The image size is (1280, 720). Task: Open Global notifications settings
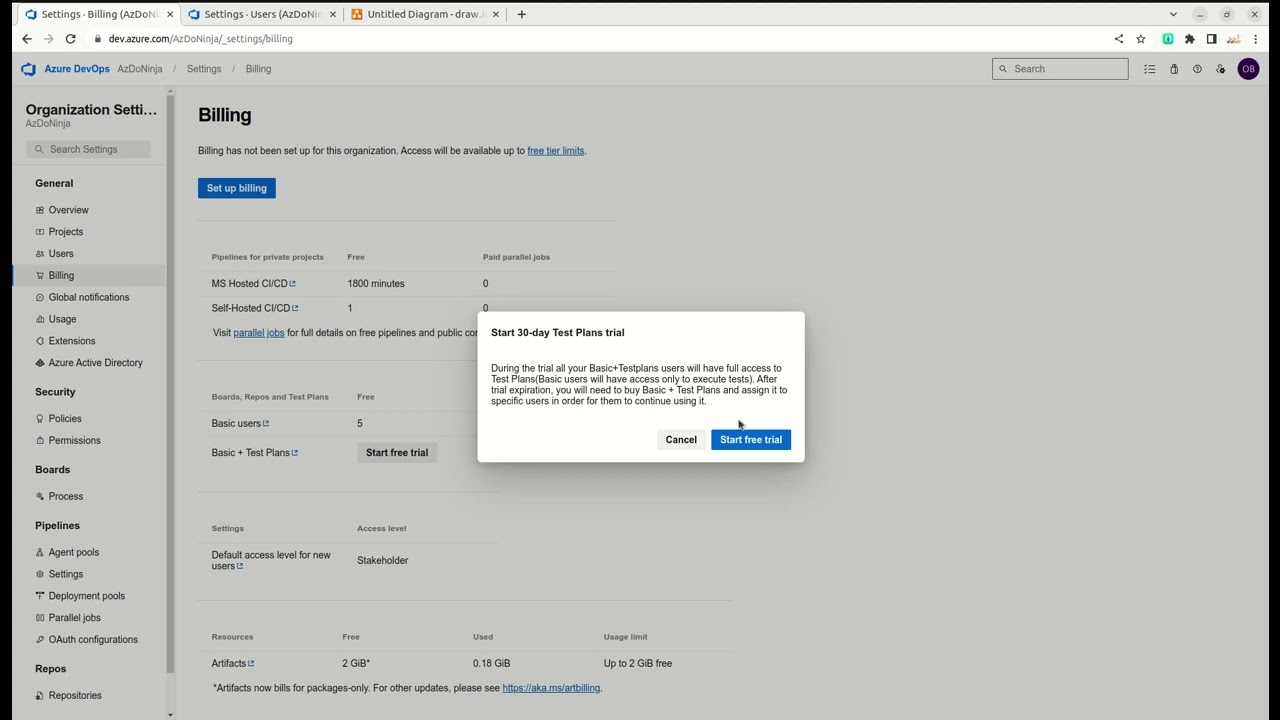tap(89, 298)
